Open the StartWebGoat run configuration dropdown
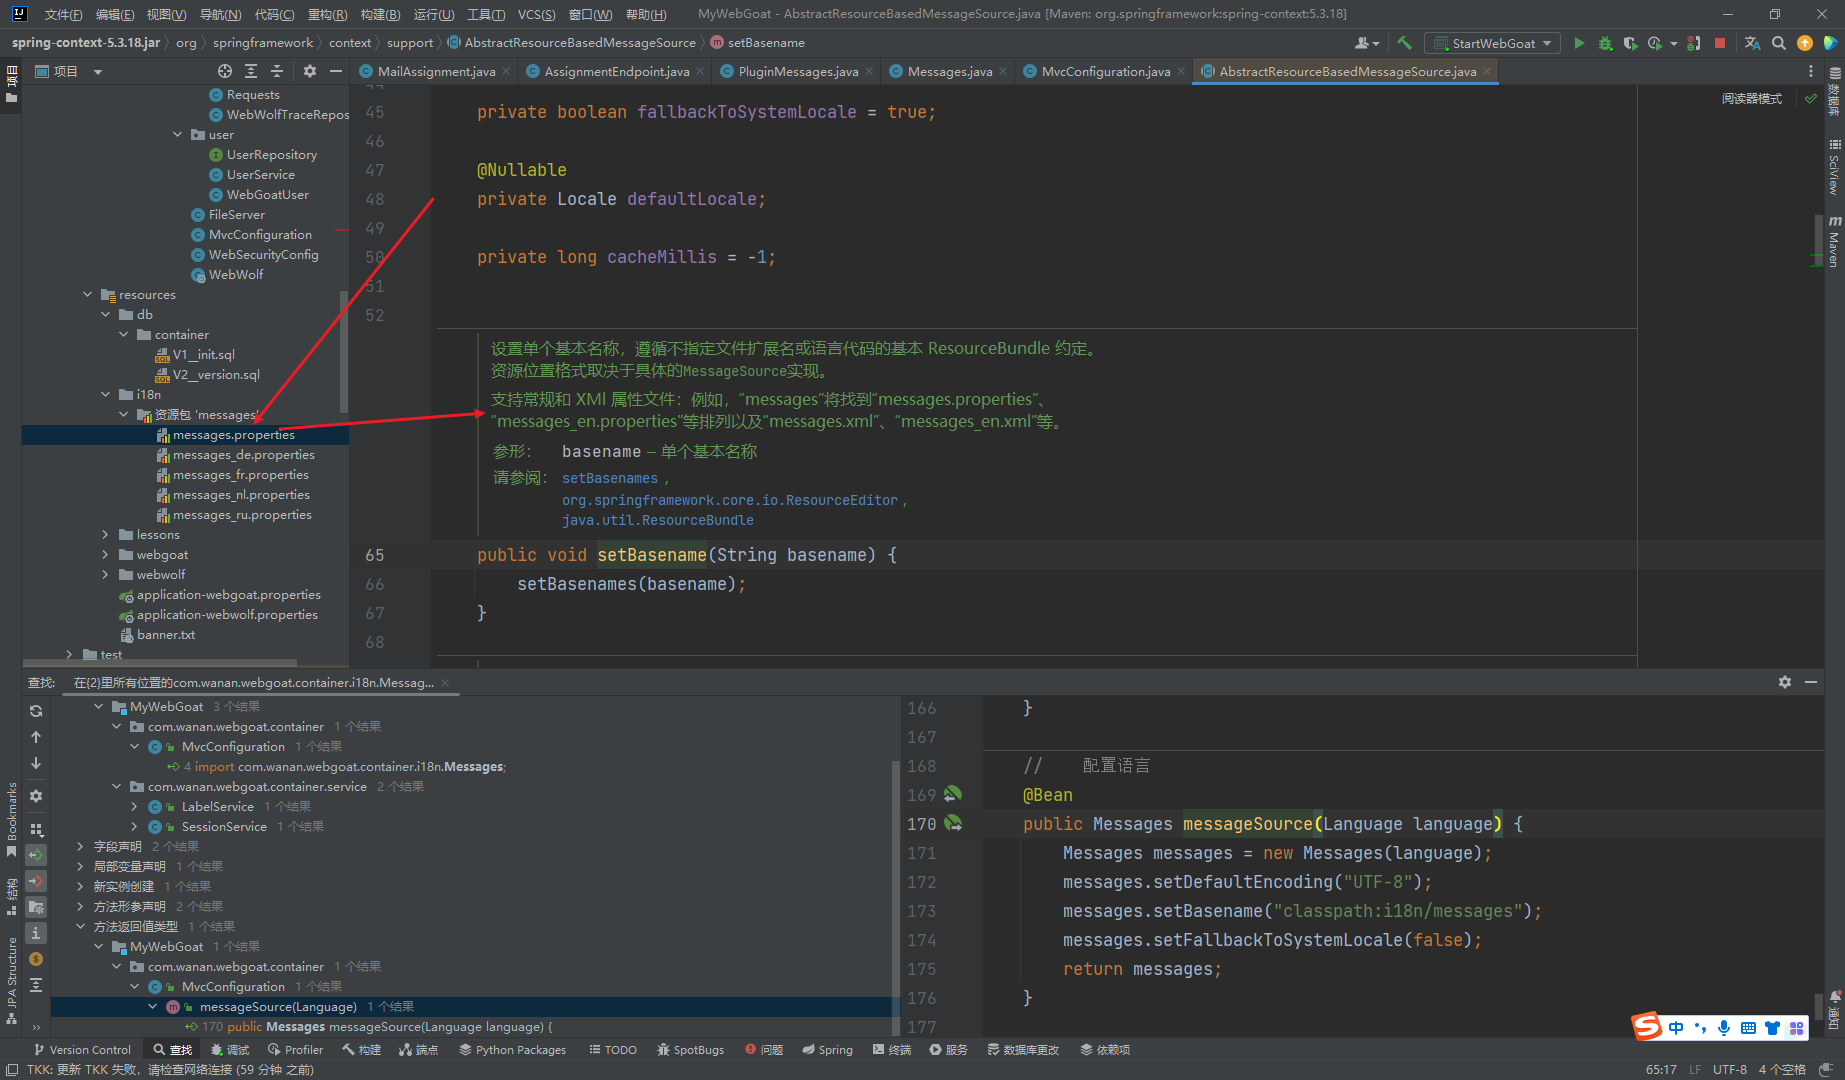 coord(1492,43)
